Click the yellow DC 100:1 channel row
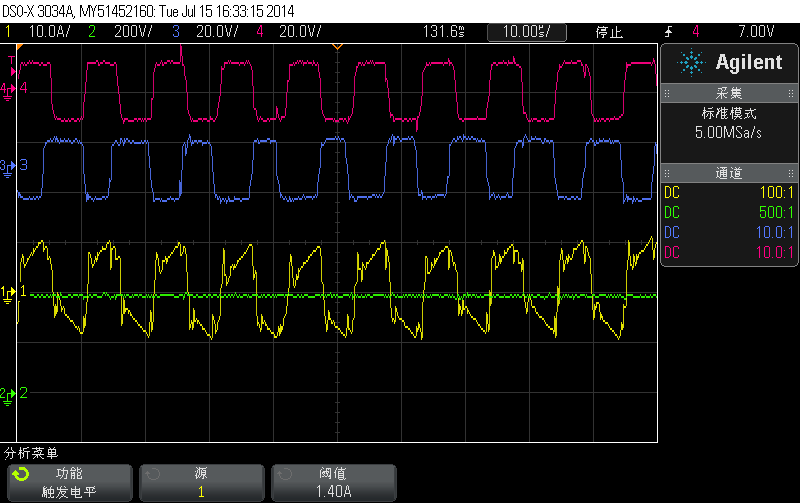The height and width of the screenshot is (503, 800). (x=729, y=193)
